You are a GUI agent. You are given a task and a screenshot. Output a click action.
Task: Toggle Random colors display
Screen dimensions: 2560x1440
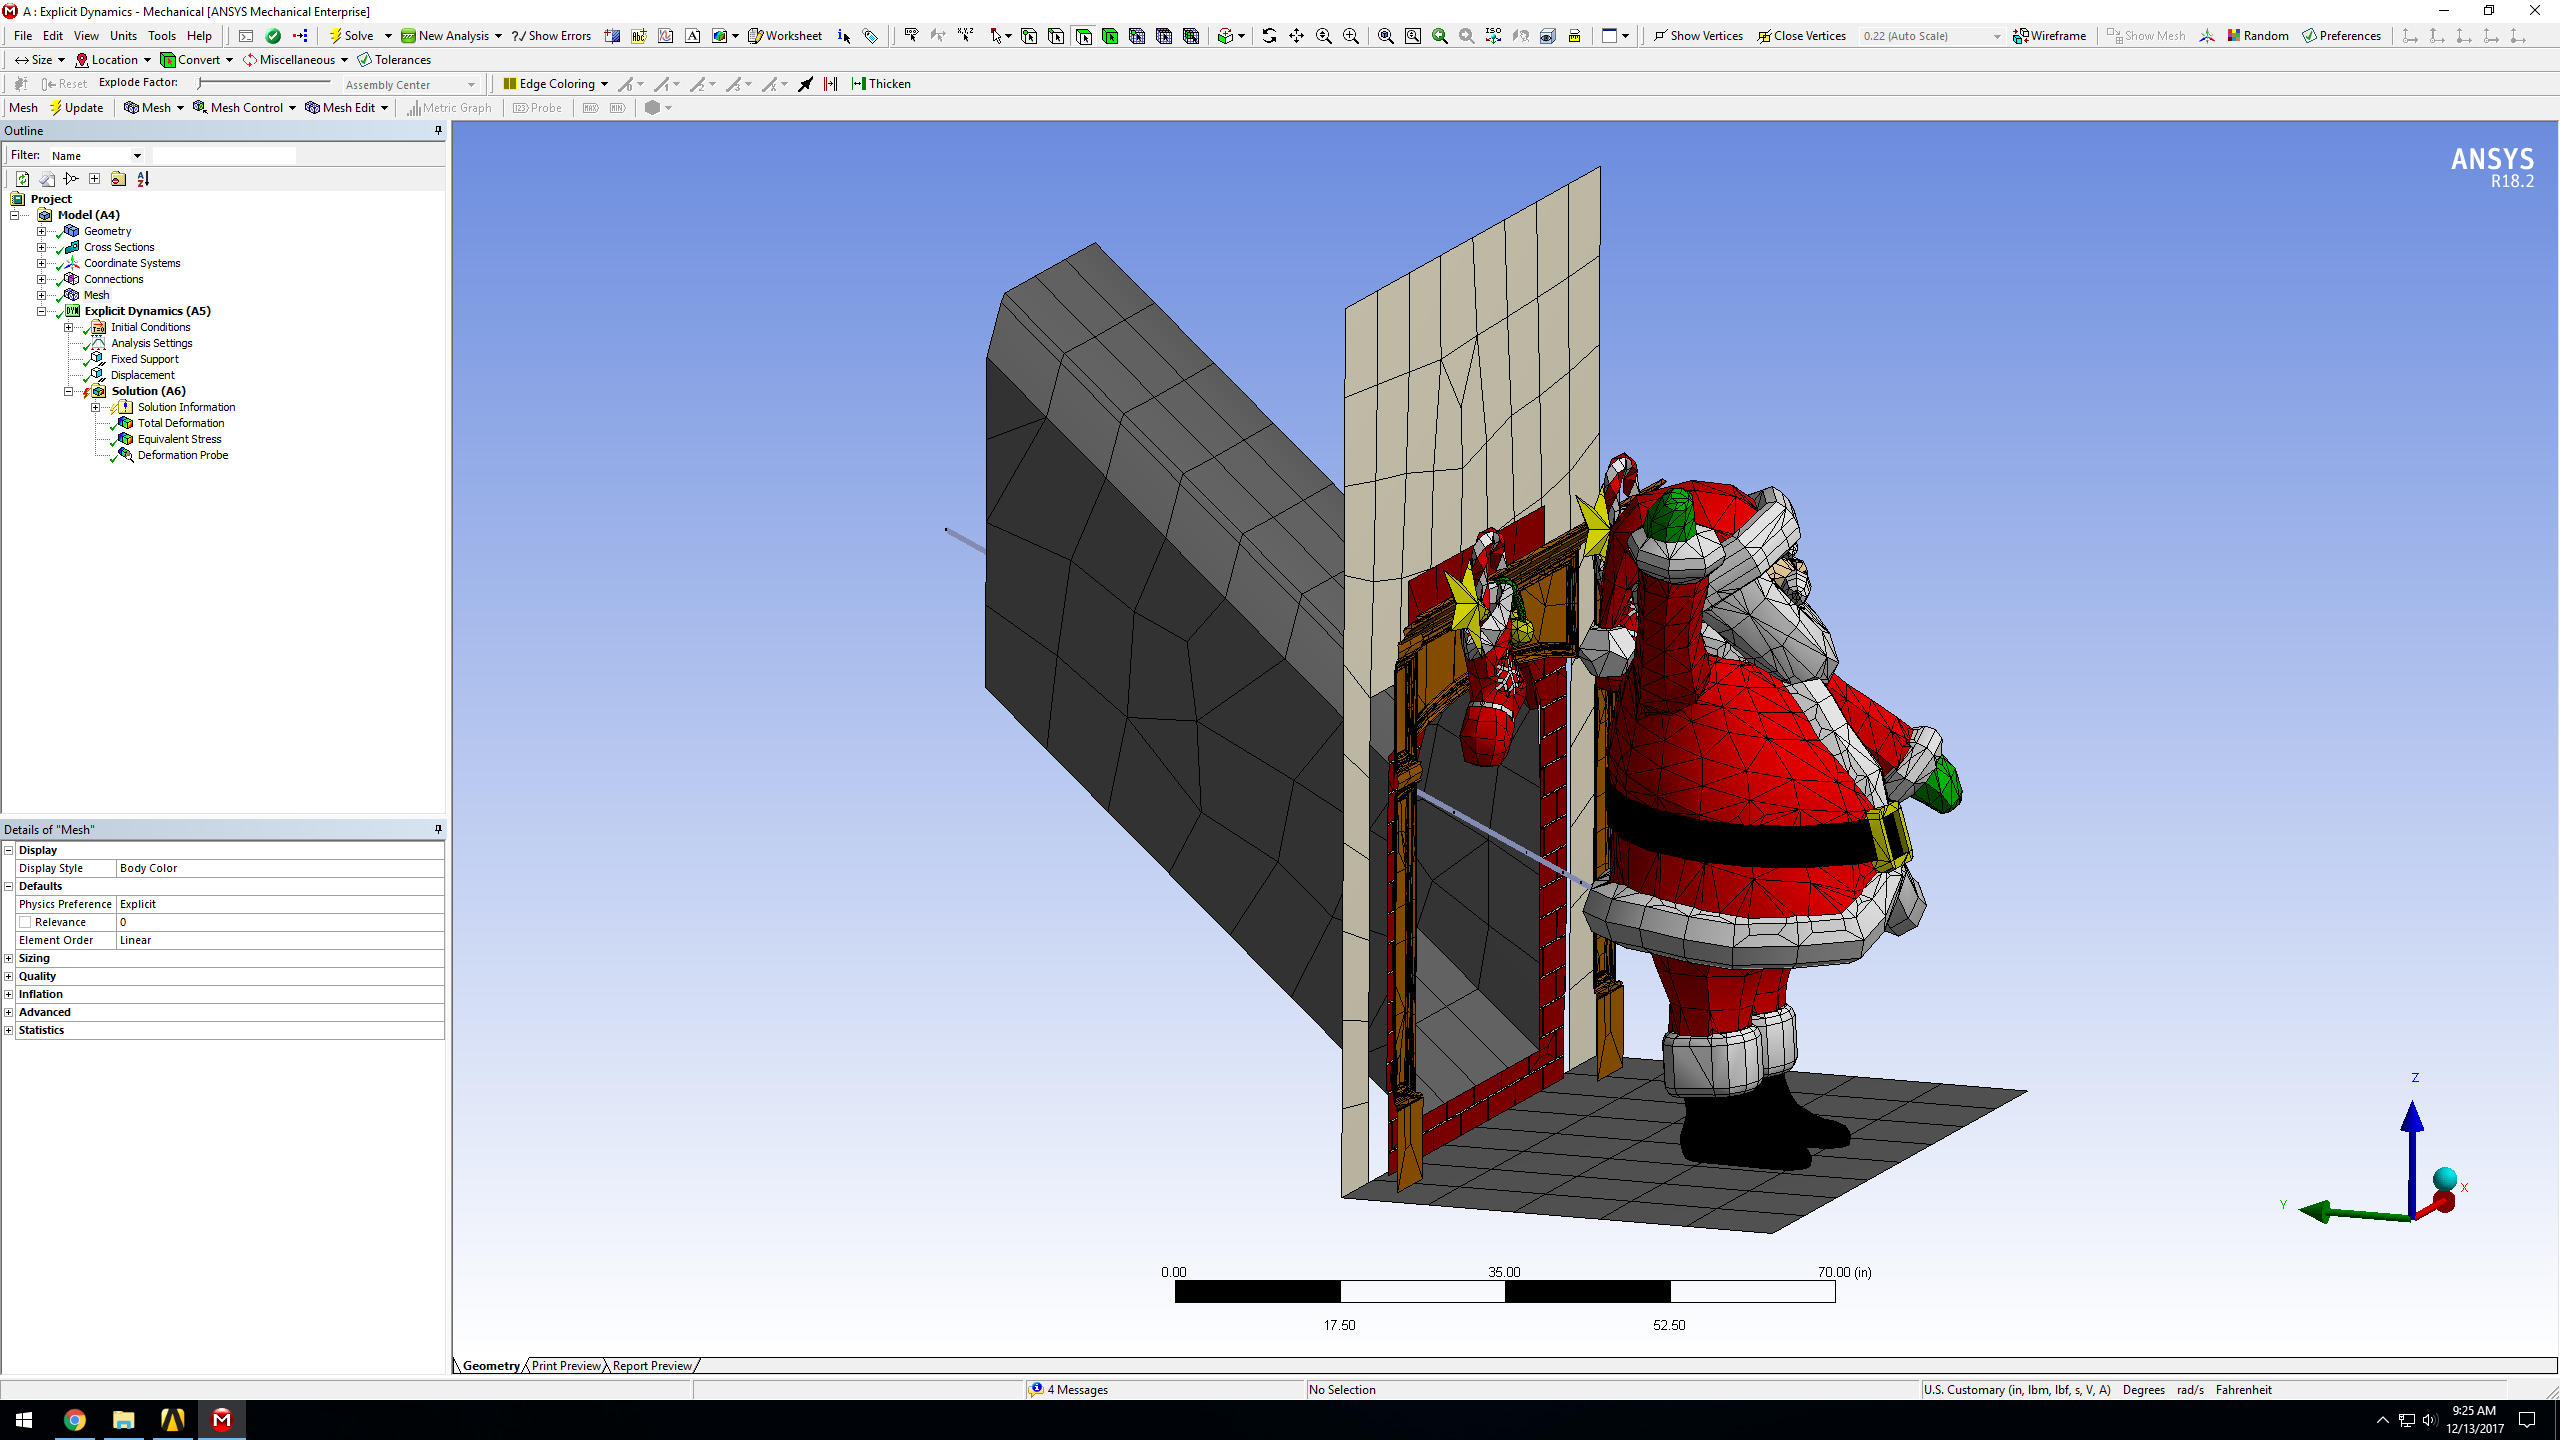pyautogui.click(x=2257, y=35)
